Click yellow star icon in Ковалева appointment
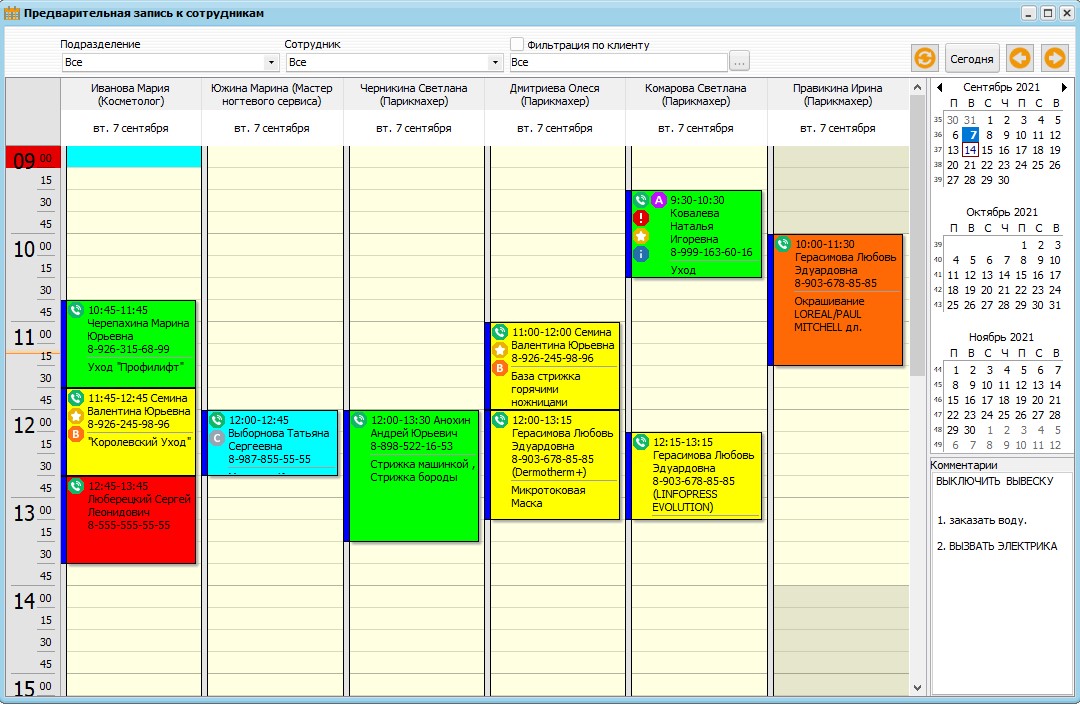Screen dimensions: 1080x705 [x=641, y=236]
